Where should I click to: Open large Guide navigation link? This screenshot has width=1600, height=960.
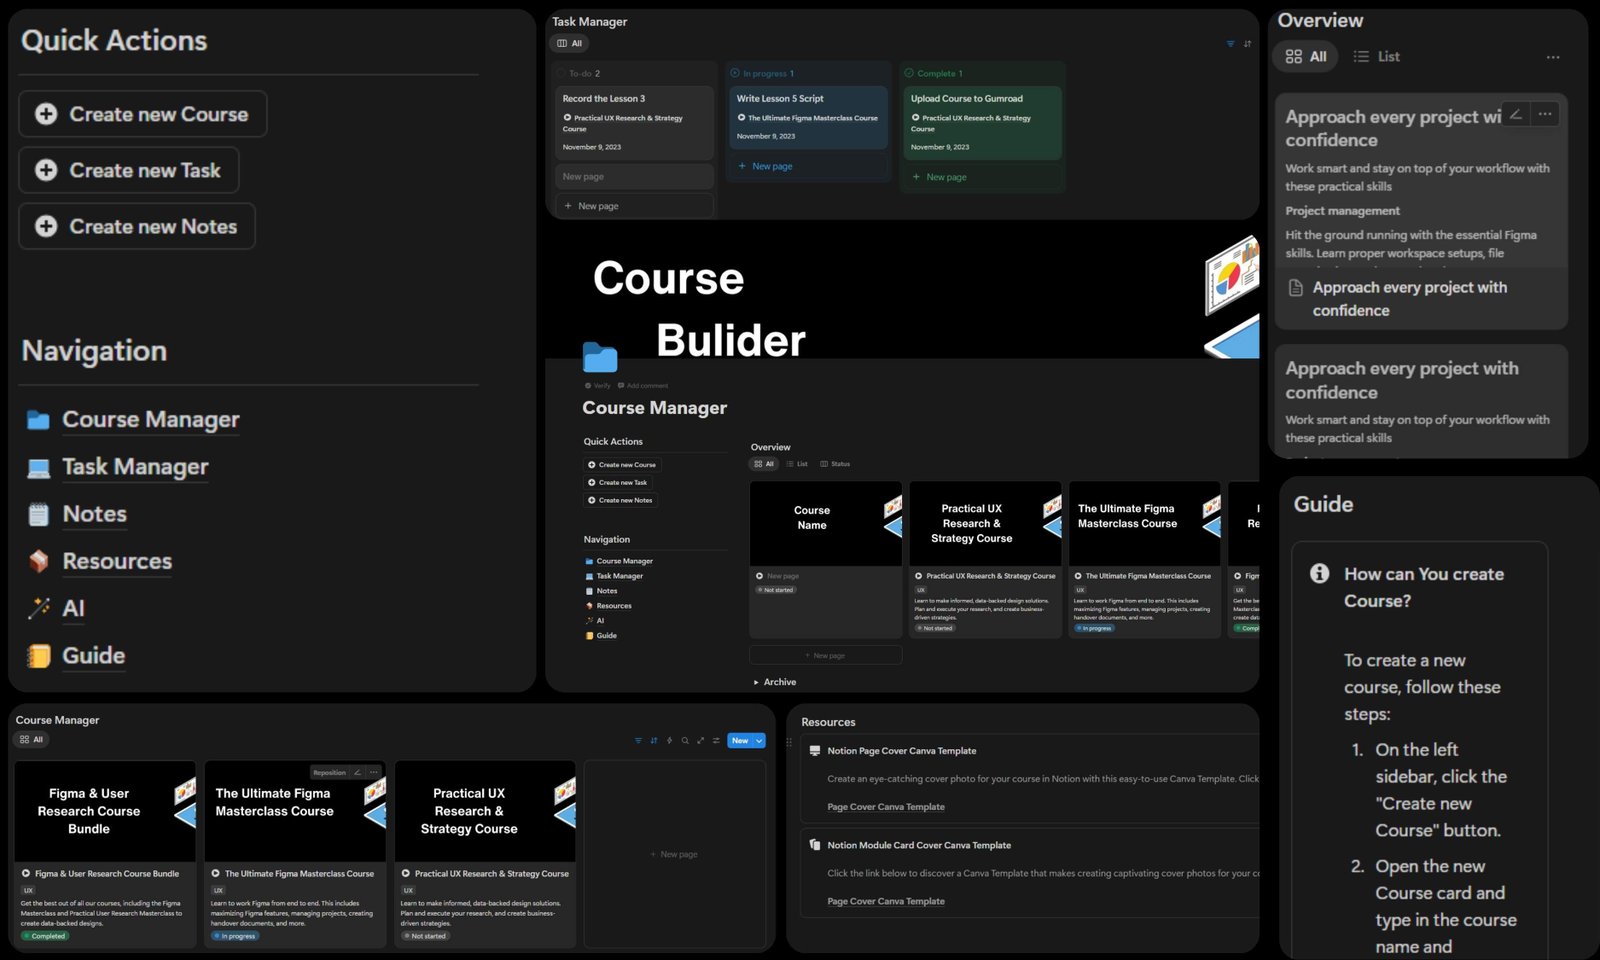pos(94,655)
